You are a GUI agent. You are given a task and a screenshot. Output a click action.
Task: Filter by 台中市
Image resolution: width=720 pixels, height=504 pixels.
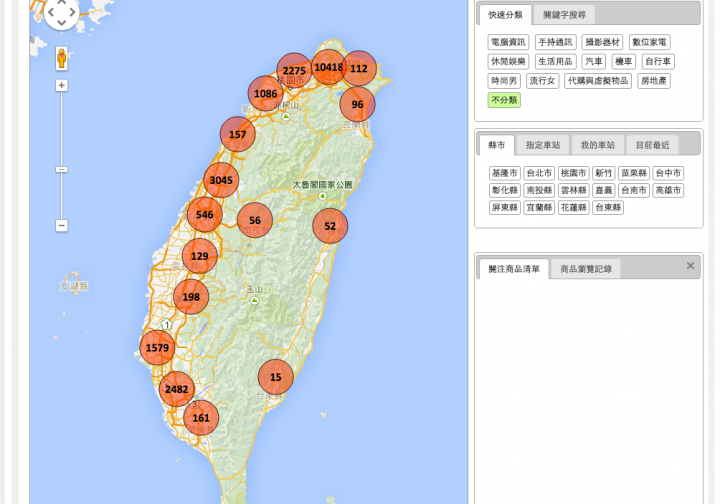(x=668, y=173)
